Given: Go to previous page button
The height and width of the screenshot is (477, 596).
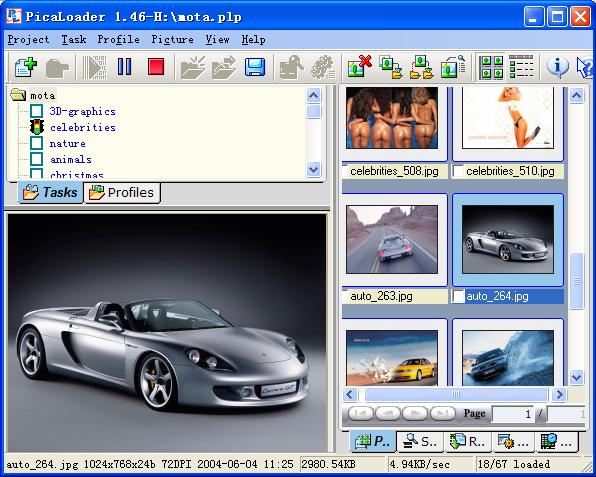Looking at the screenshot, I should tap(387, 414).
